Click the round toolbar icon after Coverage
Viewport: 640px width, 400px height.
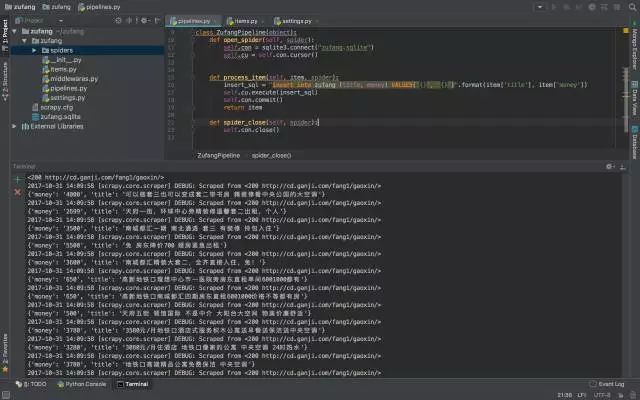(591, 7)
